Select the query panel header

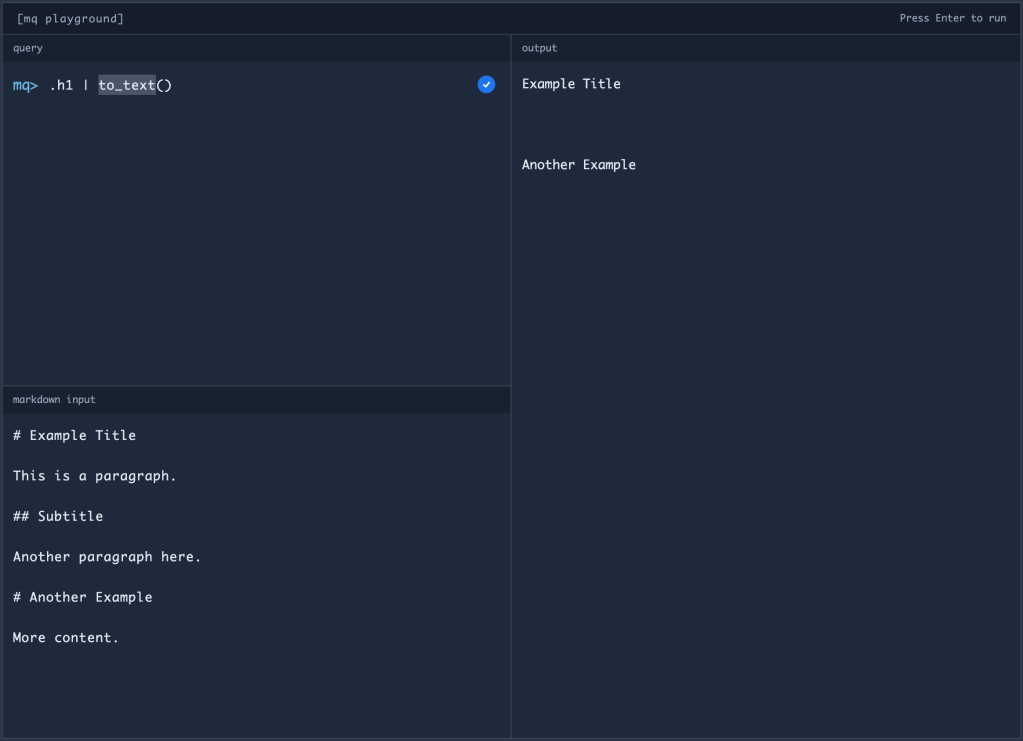28,48
